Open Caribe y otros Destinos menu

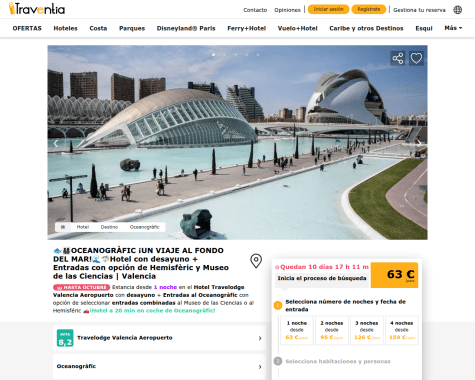tap(366, 28)
